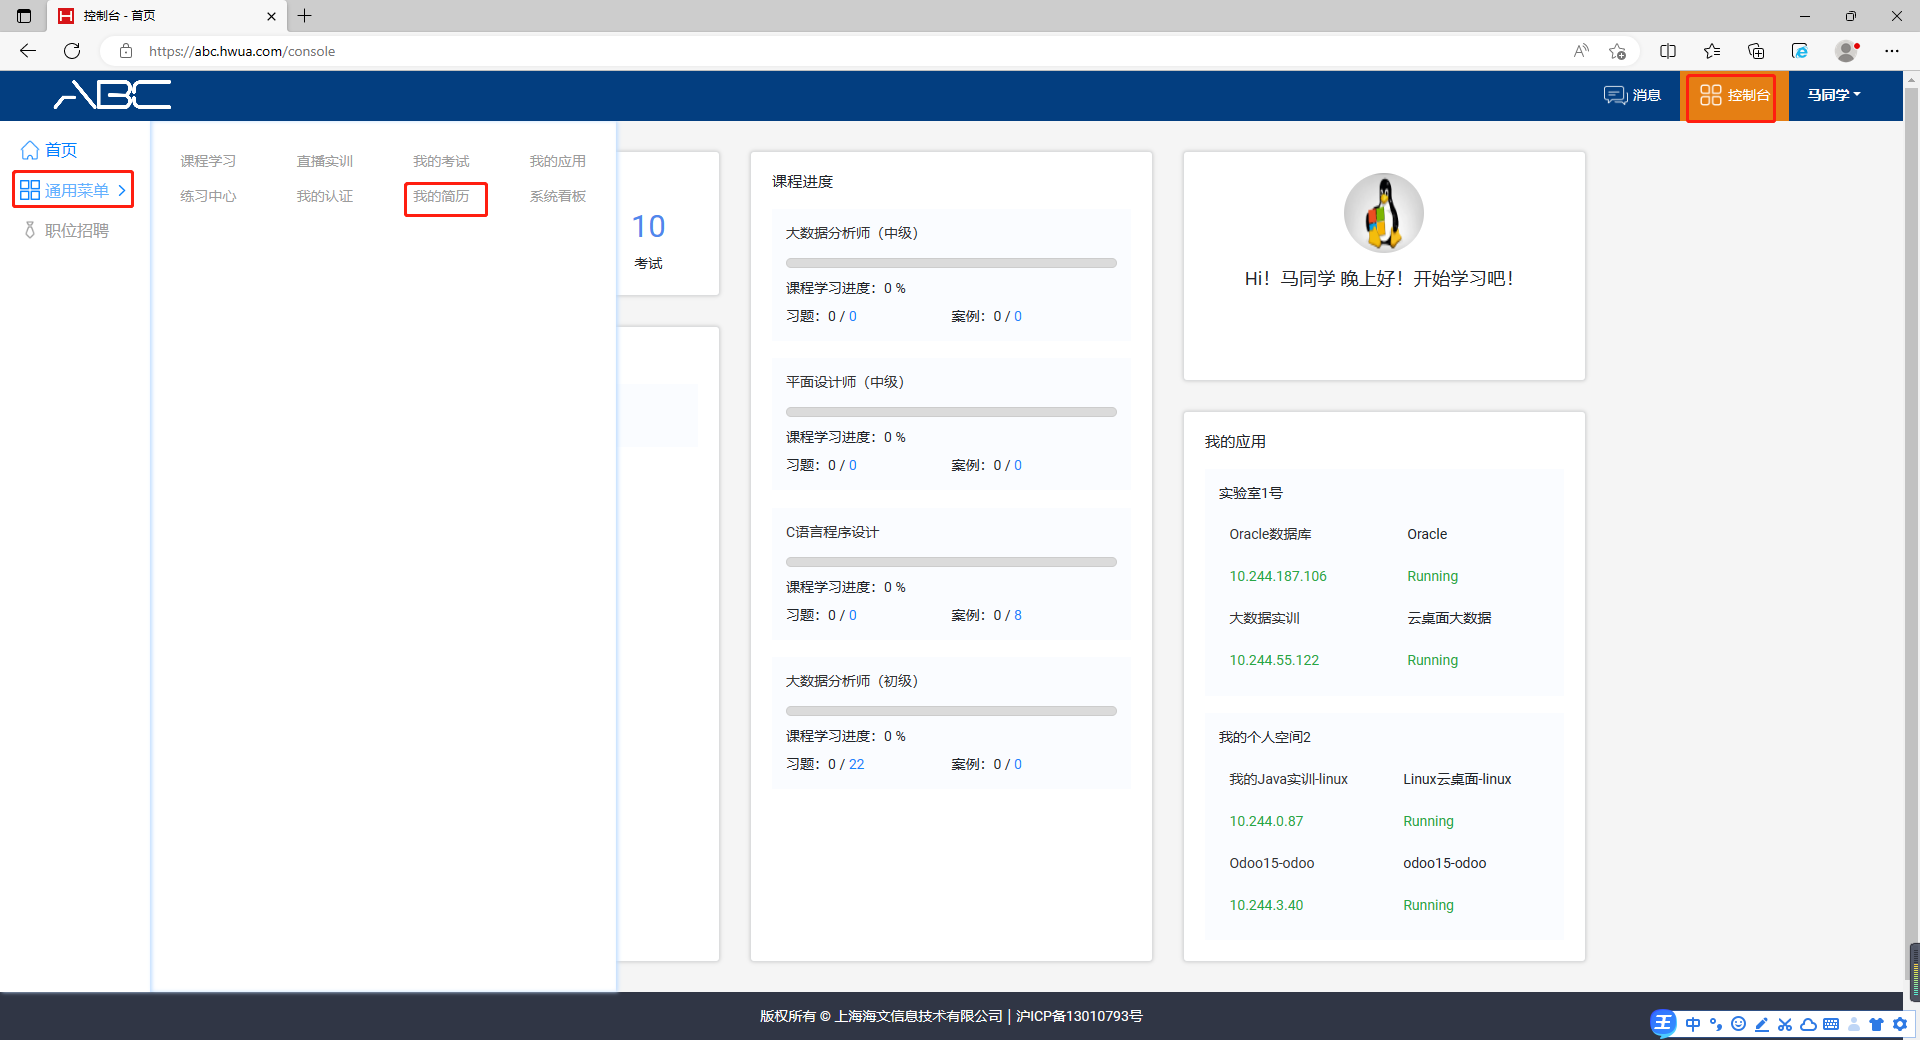This screenshot has width=1920, height=1040.
Task: Click the penguin avatar picture
Action: 1383,213
